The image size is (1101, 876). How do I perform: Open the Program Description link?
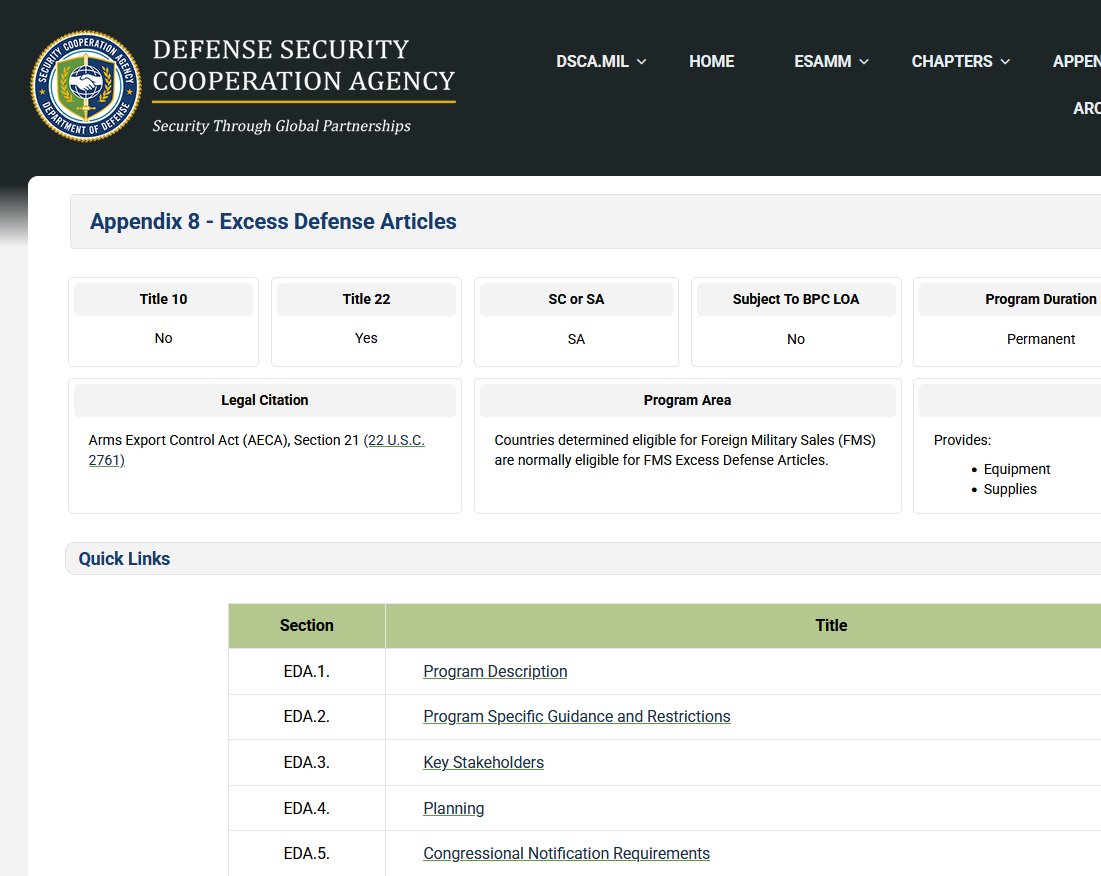495,672
